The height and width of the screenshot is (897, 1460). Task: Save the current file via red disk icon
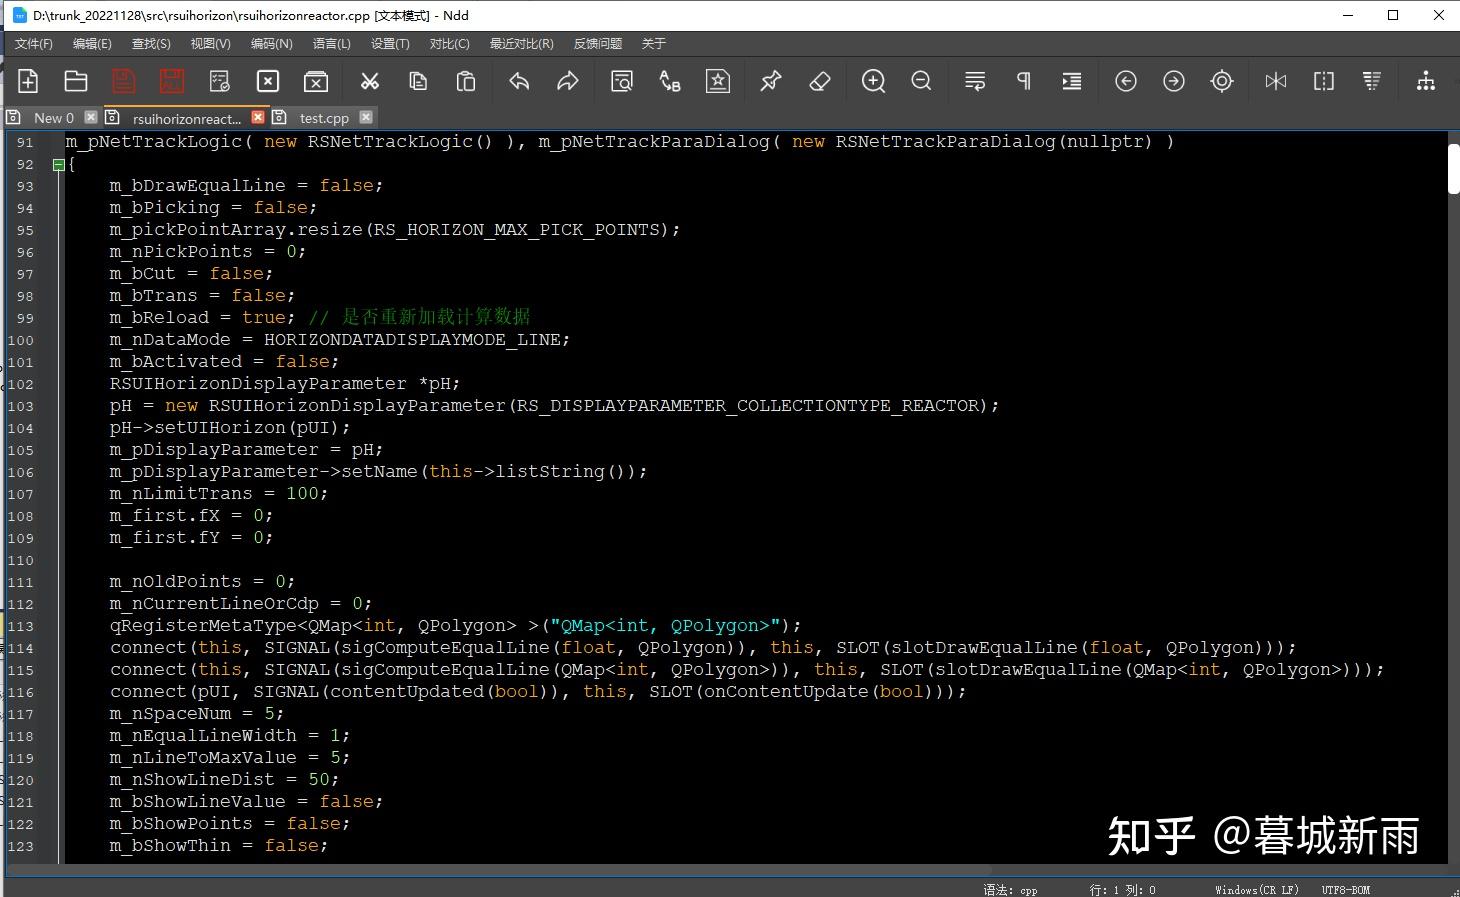(x=123, y=81)
